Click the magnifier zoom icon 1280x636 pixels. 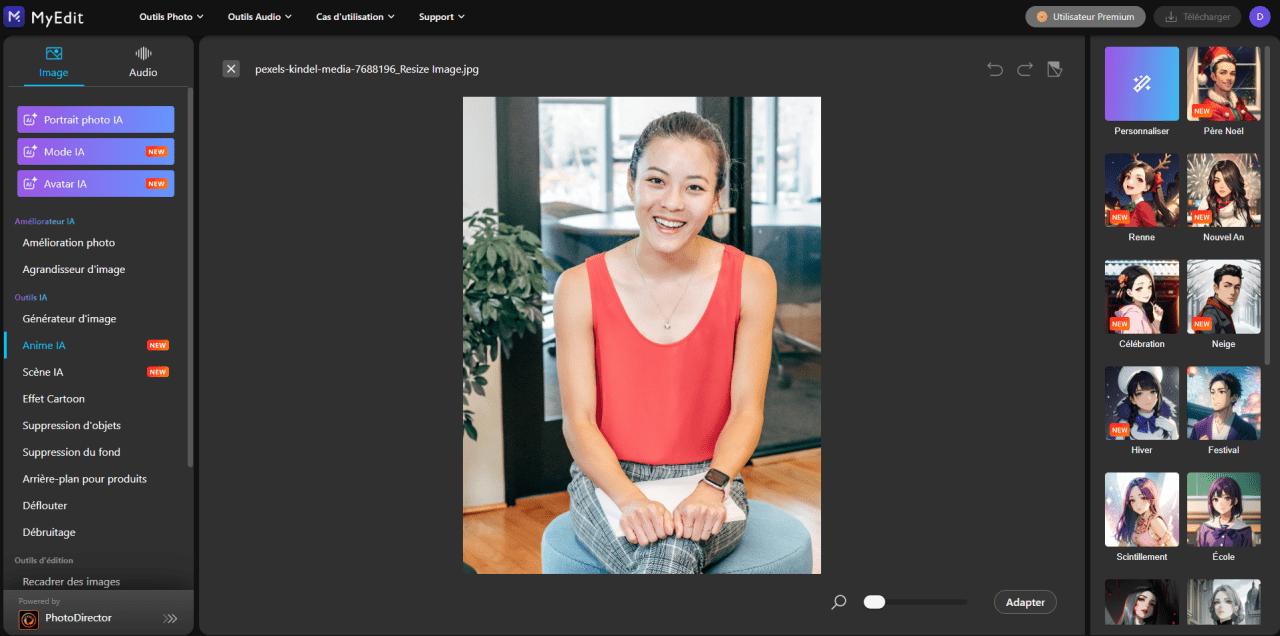(839, 602)
